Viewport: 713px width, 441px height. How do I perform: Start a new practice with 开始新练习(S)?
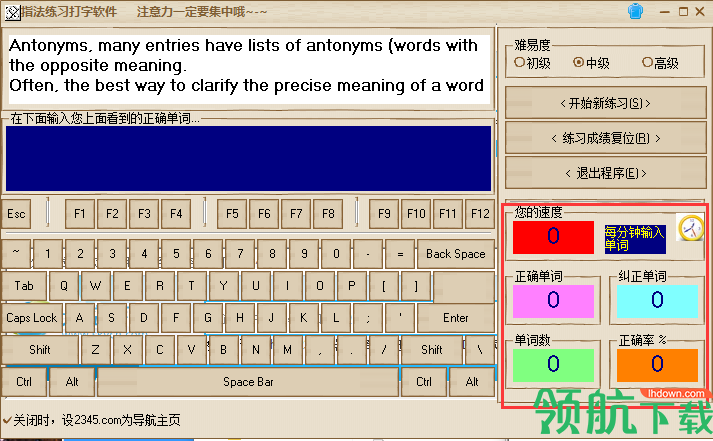point(605,103)
